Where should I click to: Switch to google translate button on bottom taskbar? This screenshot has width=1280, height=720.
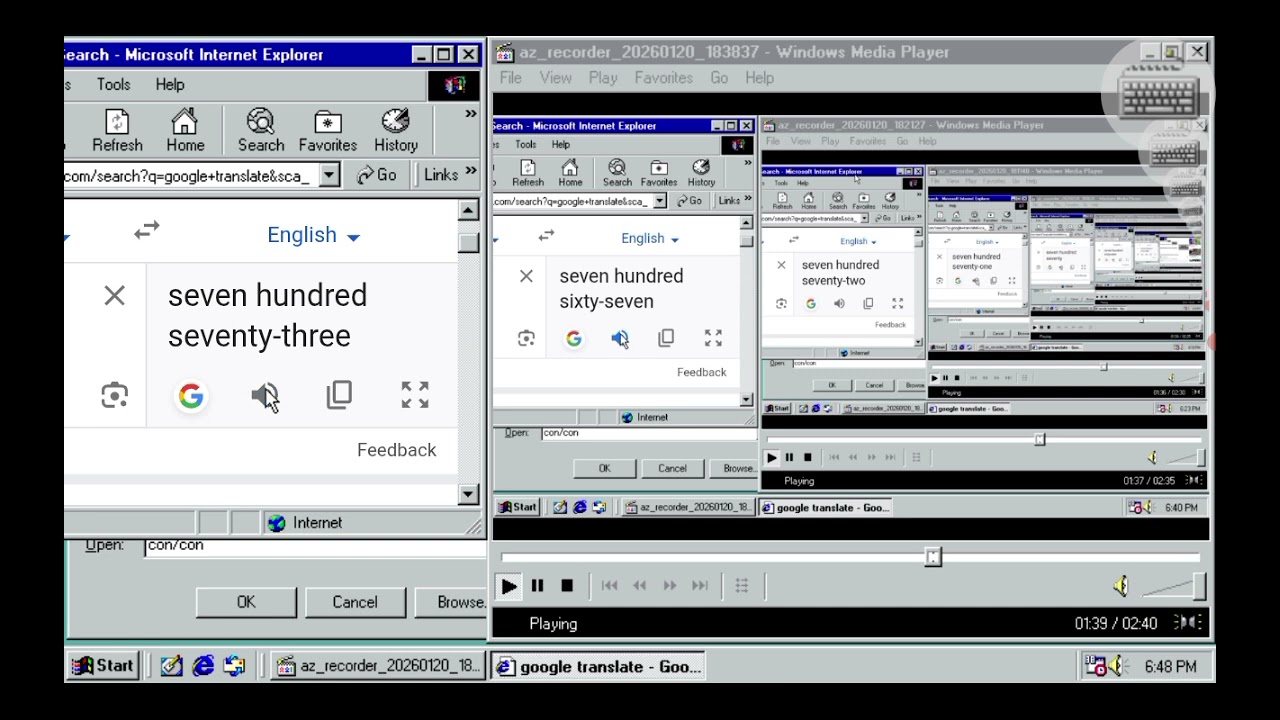tap(598, 666)
